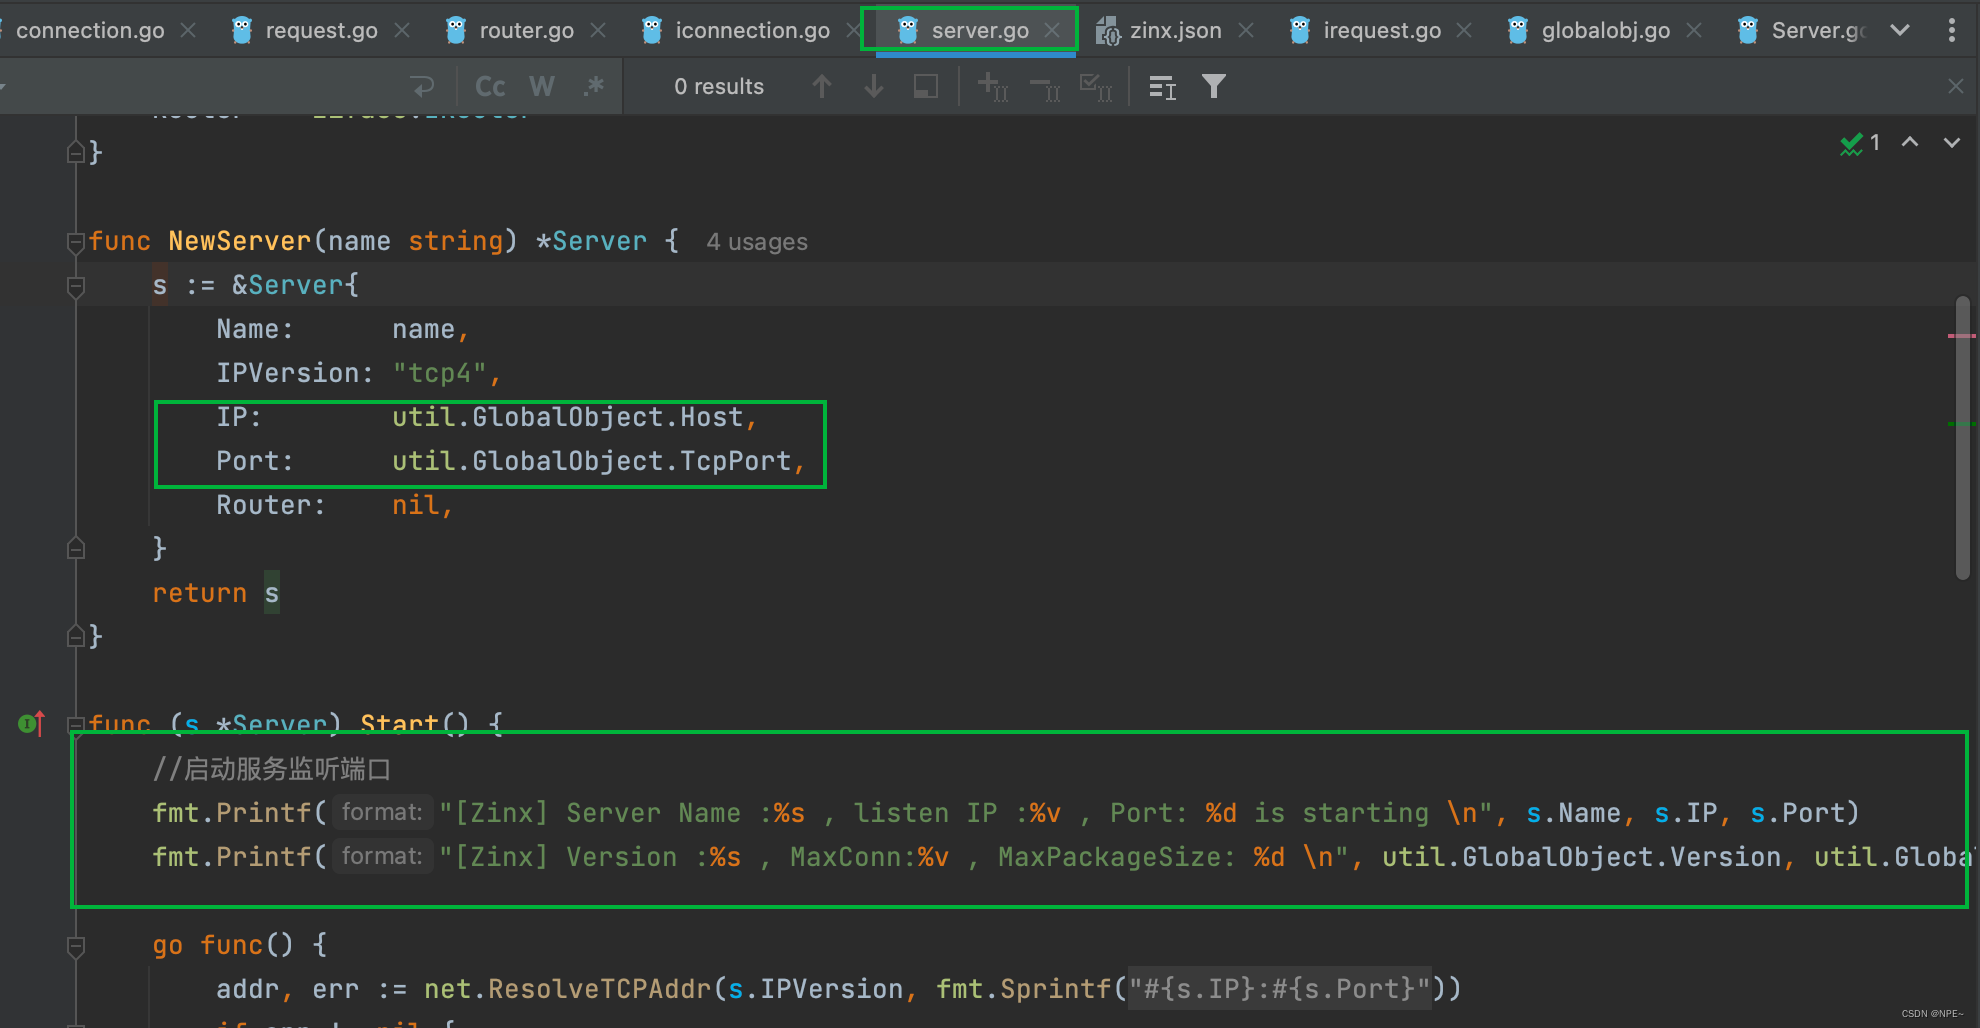Collapse the &Server struct literal fold

click(76, 287)
